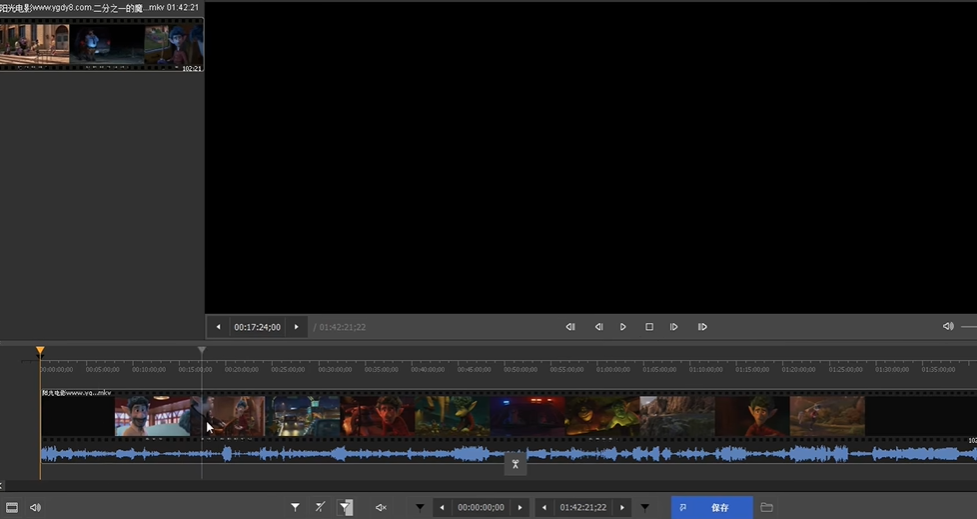Click the 01:00:00;00 mark on the ruler
The image size is (977, 519).
613,369
